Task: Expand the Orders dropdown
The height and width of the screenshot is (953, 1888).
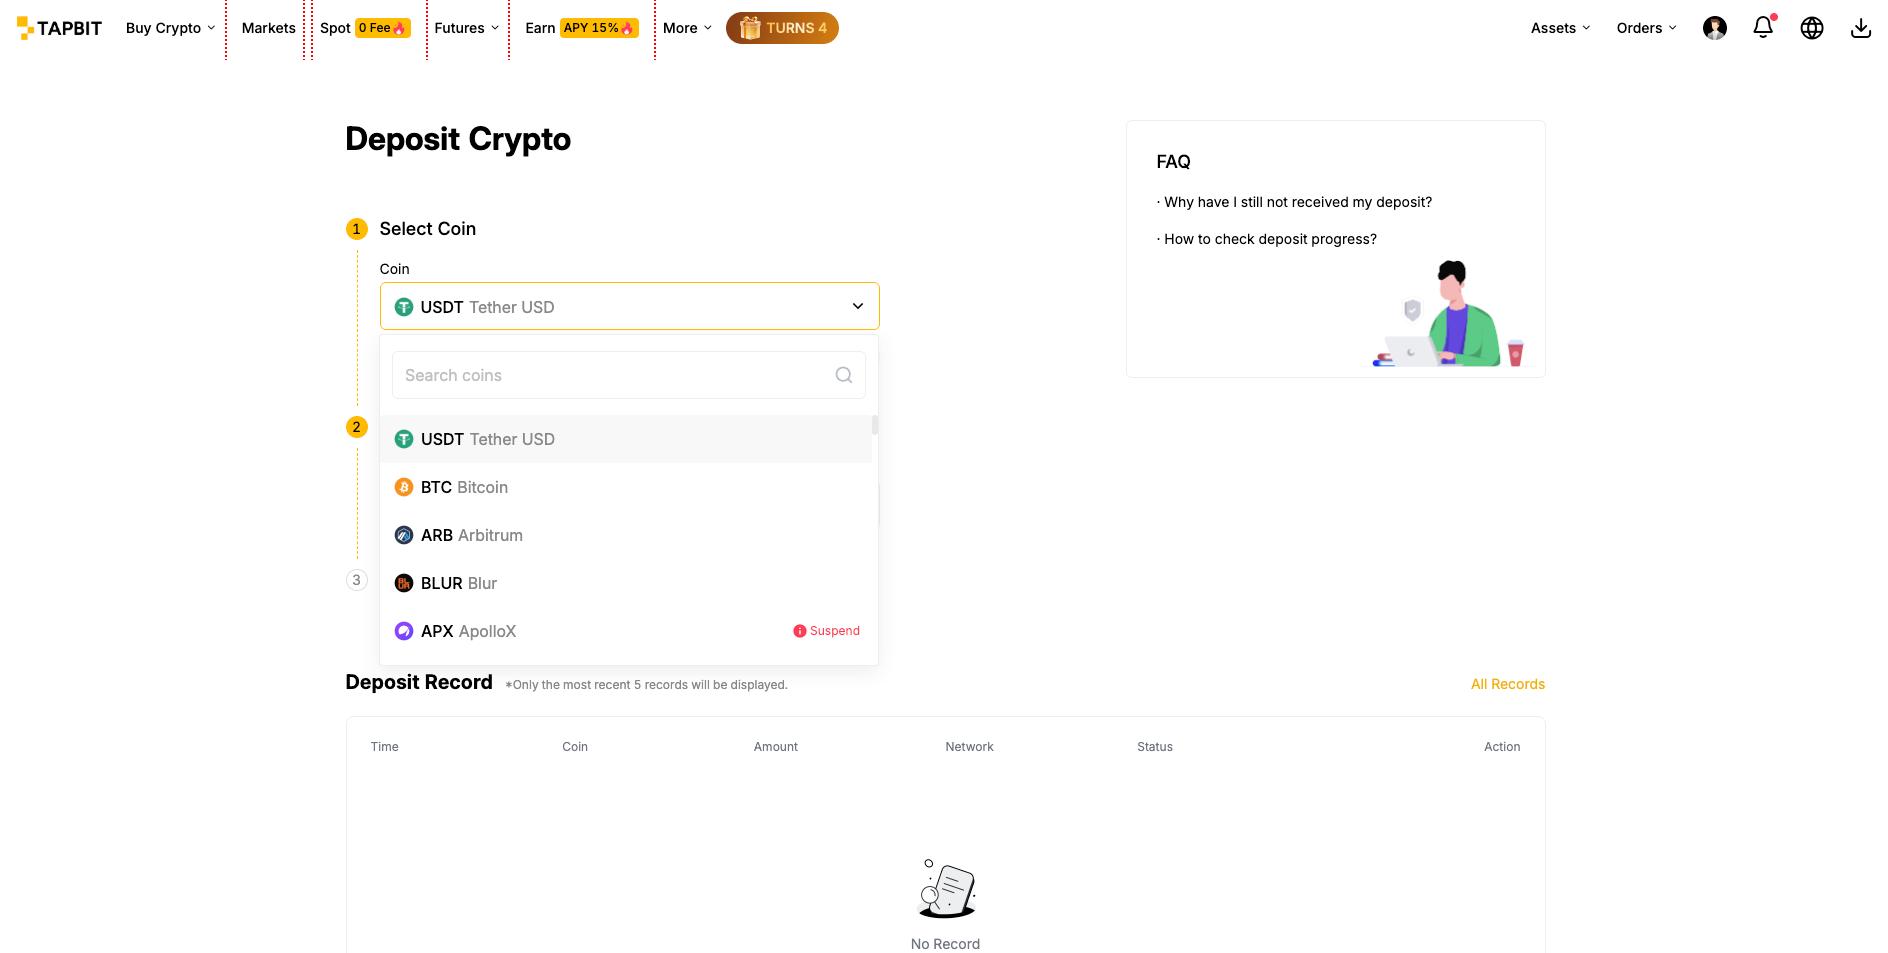Action: [1644, 27]
